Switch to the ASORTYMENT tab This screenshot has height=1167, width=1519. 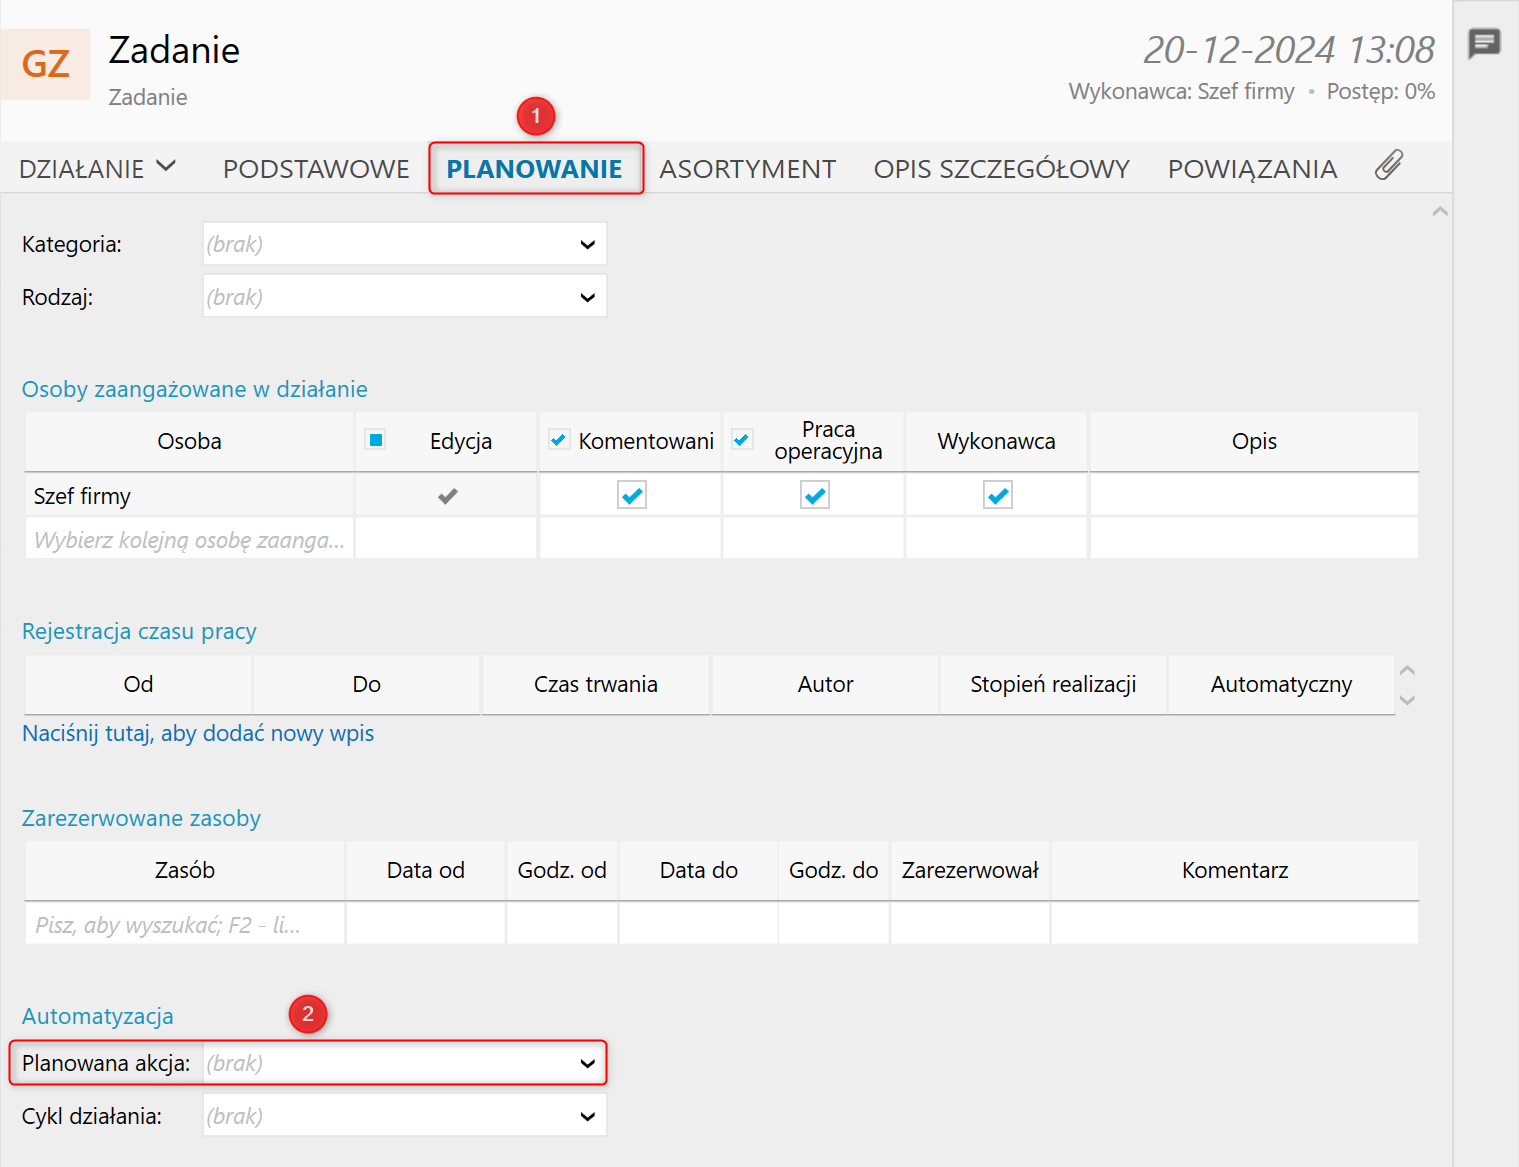pyautogui.click(x=747, y=169)
